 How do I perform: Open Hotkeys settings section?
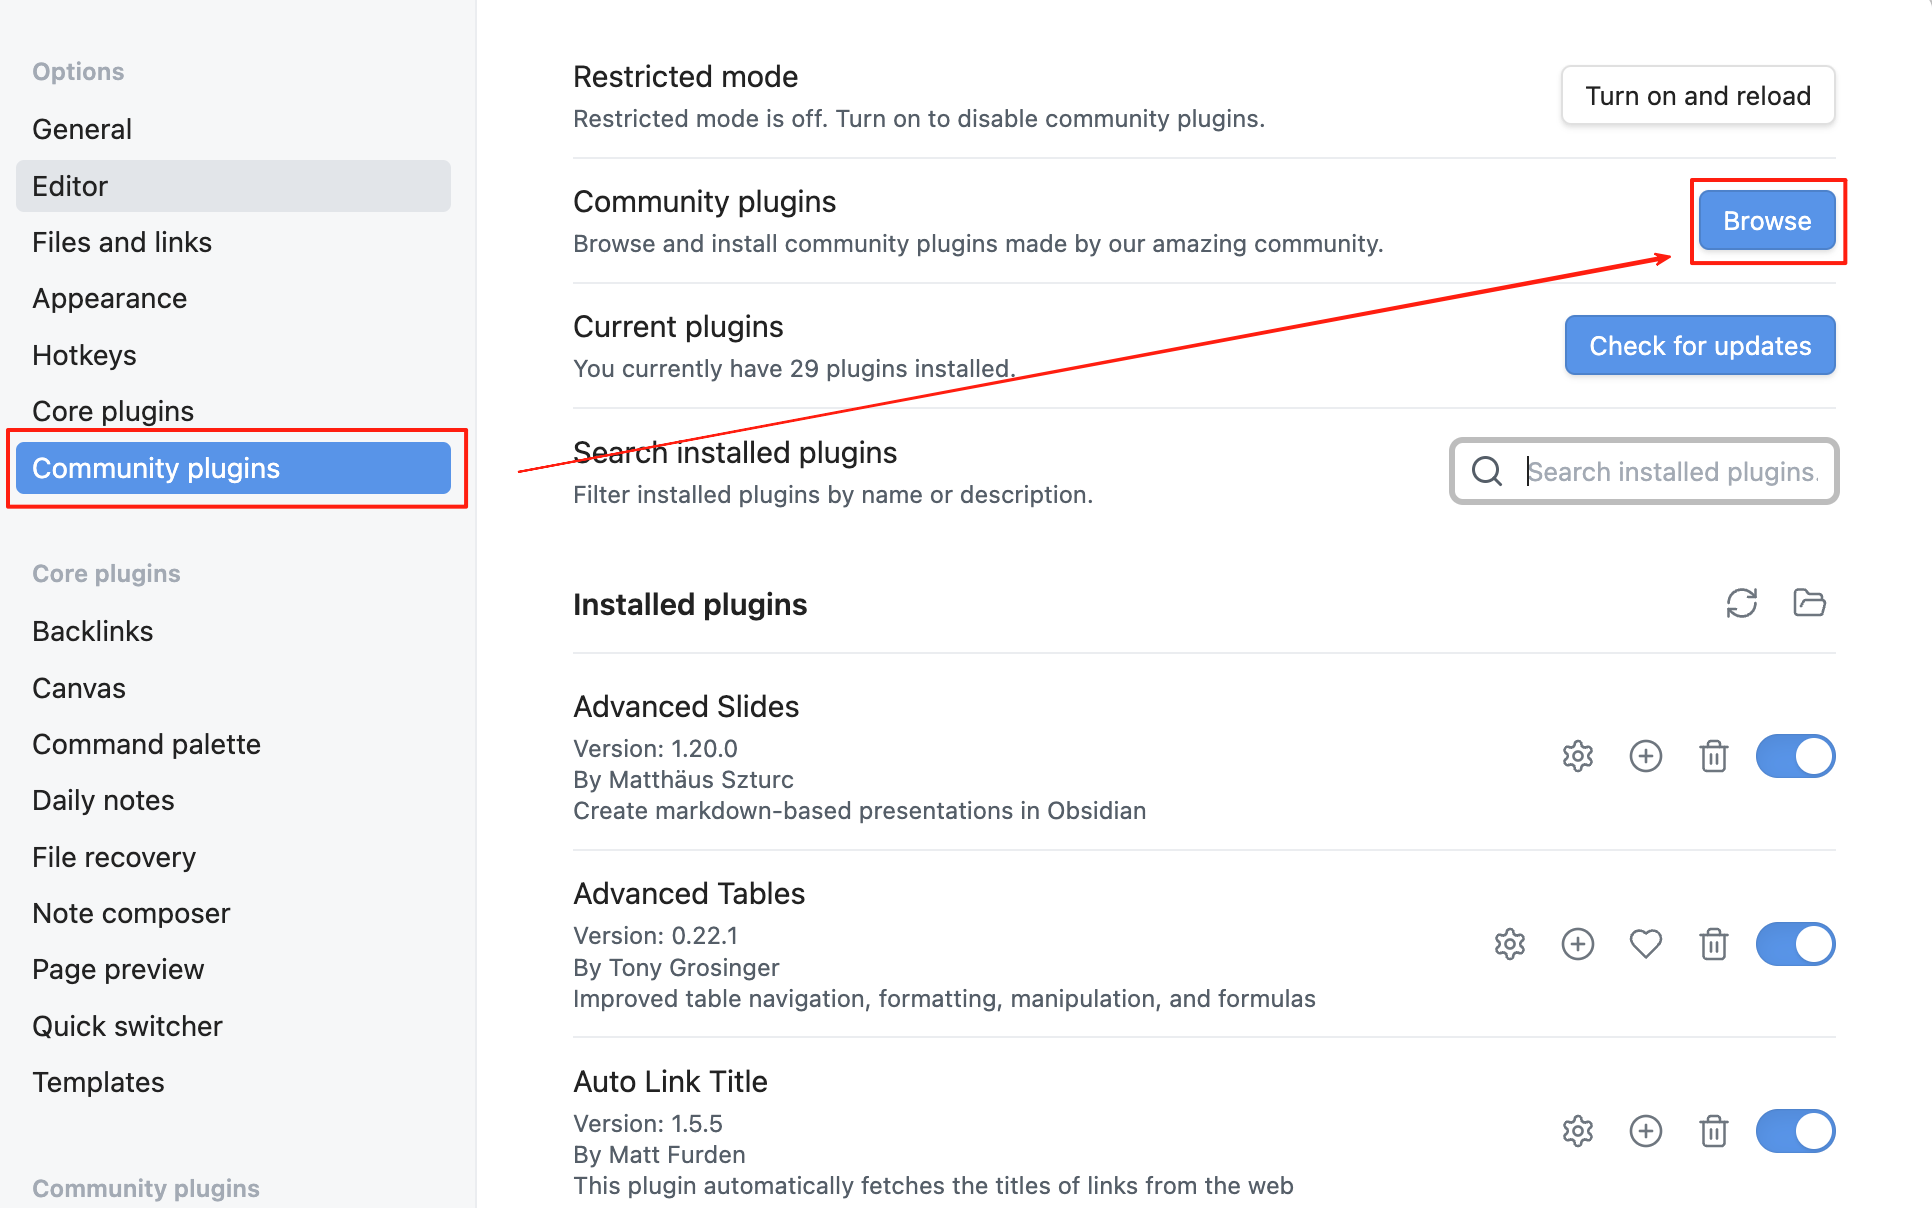(84, 355)
